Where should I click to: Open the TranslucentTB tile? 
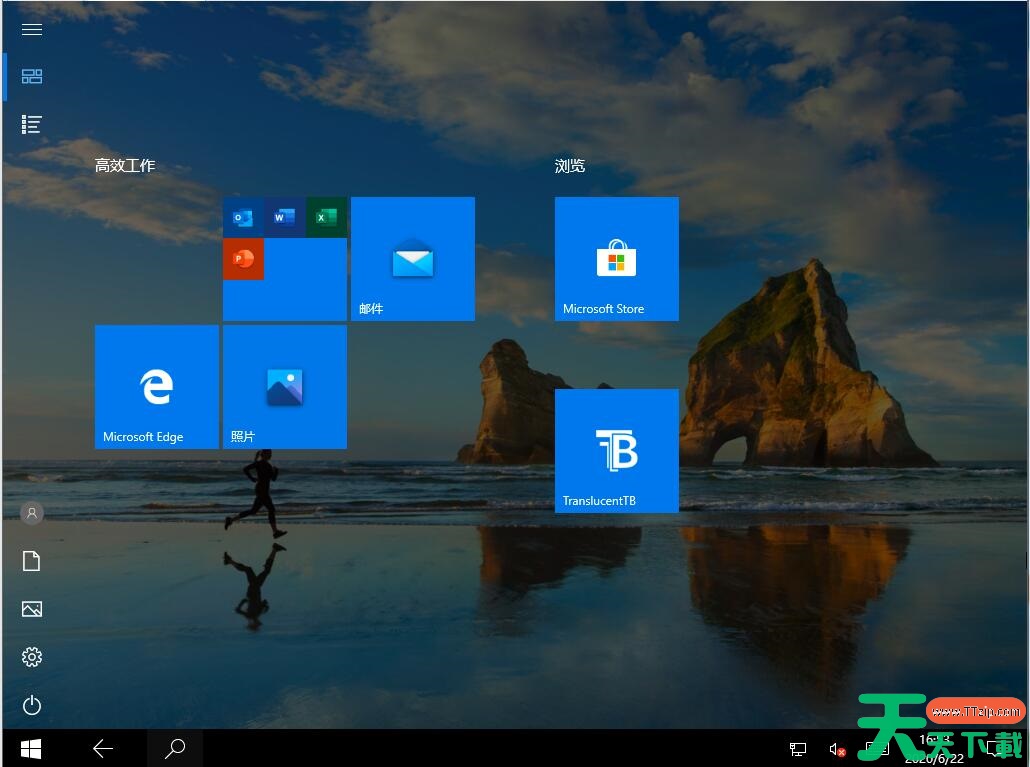[x=616, y=451]
